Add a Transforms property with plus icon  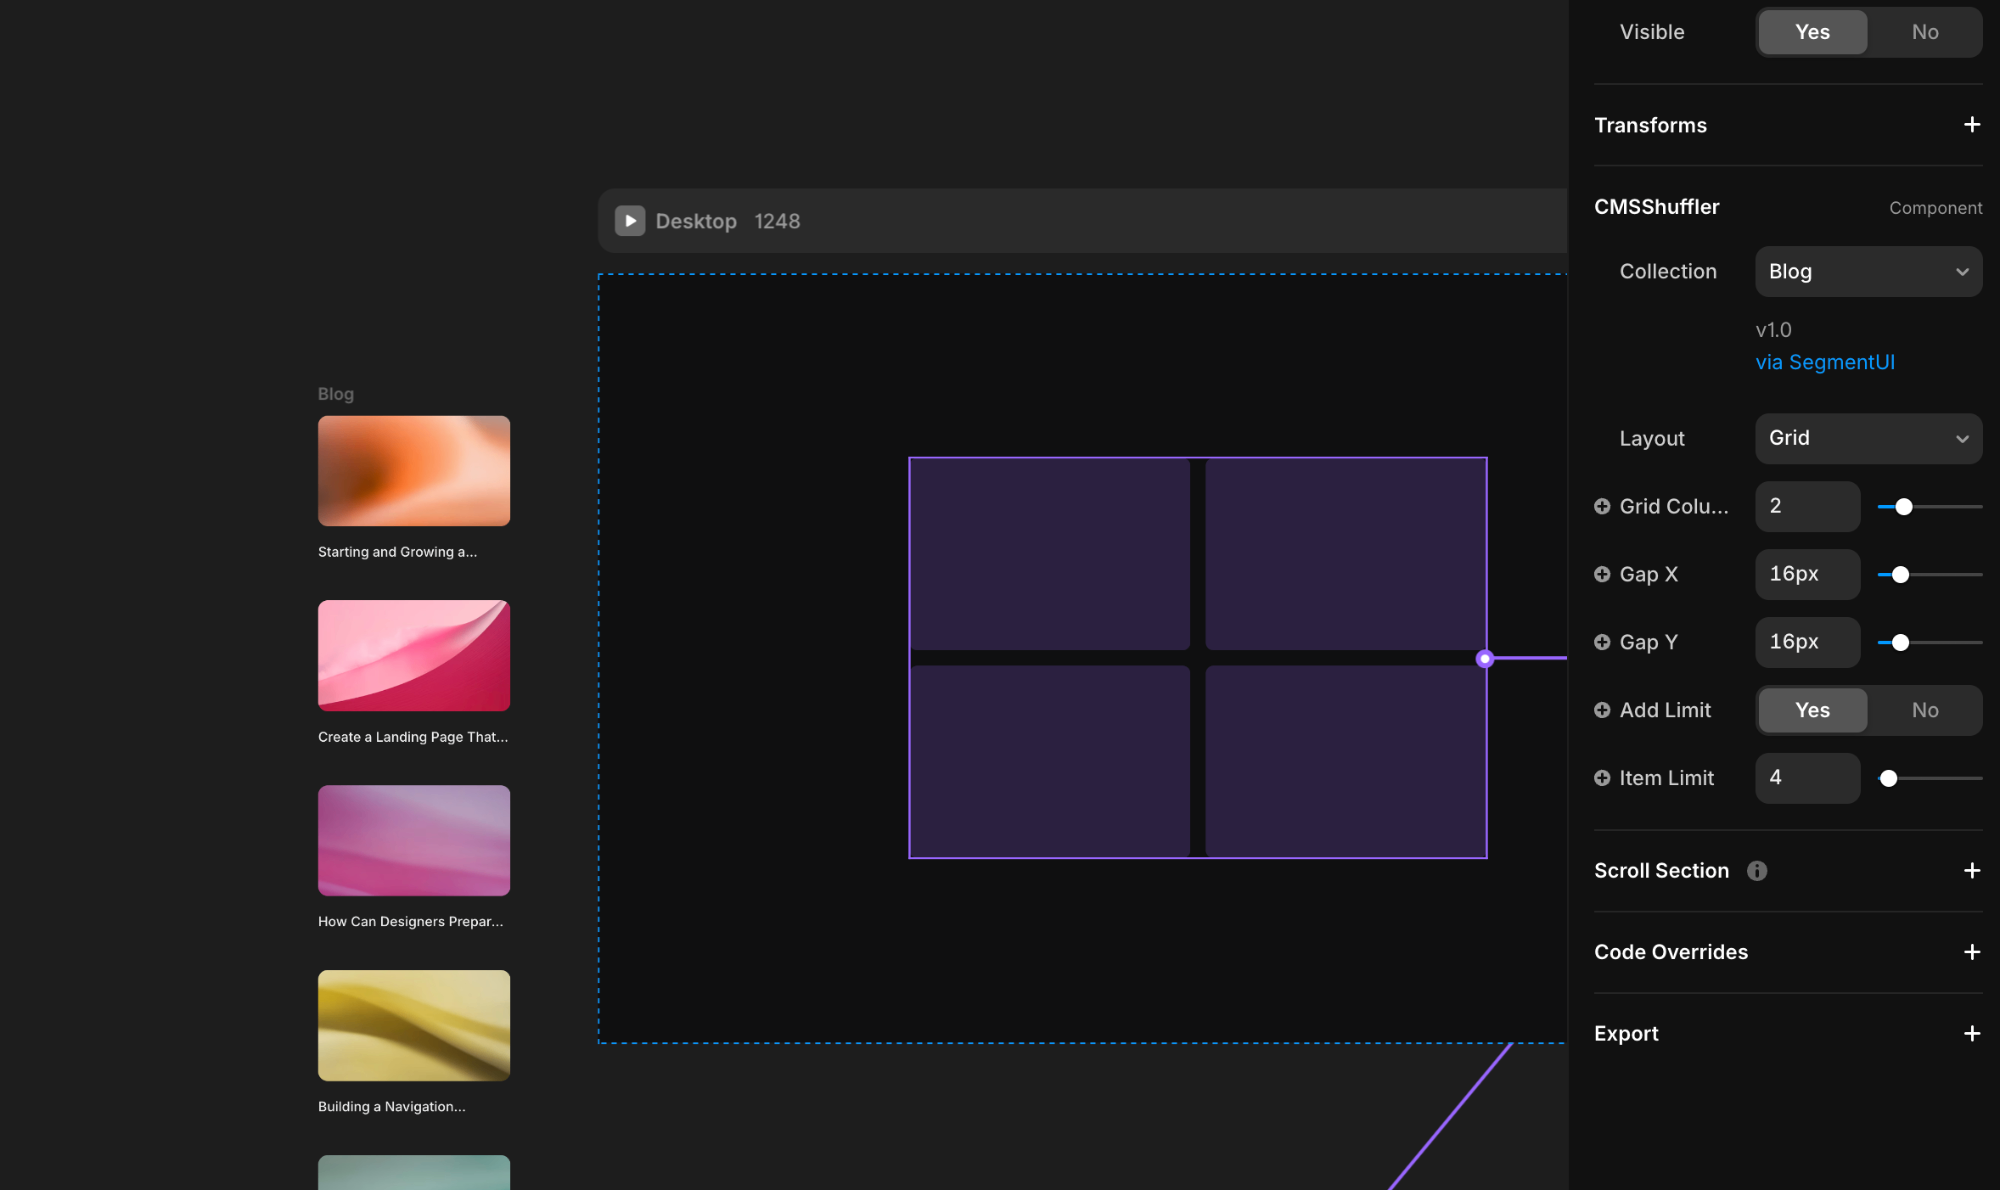click(1971, 125)
